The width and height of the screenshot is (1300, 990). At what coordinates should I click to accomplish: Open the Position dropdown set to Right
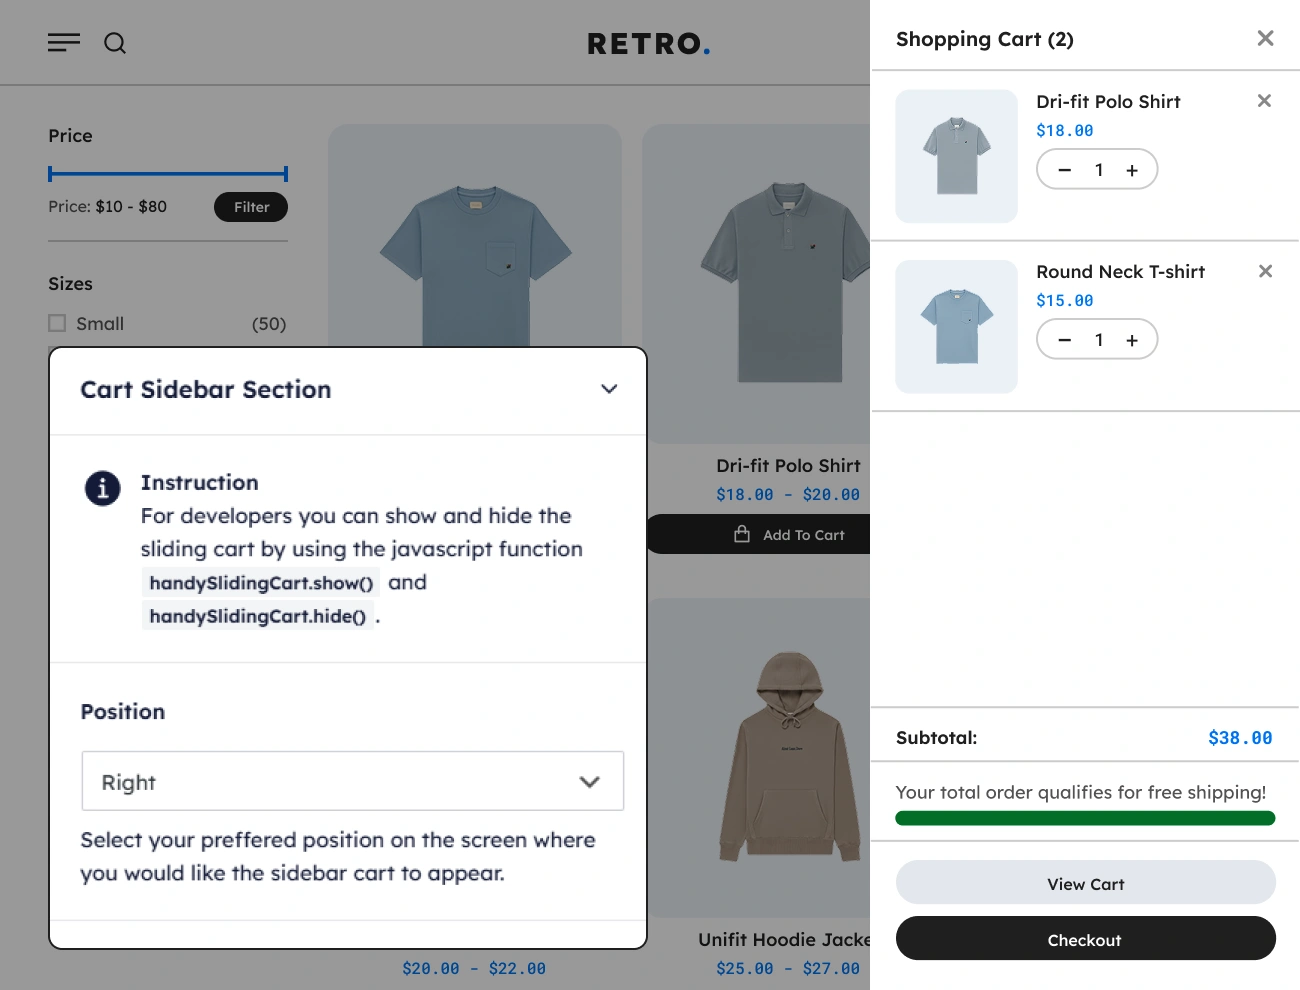(x=353, y=781)
